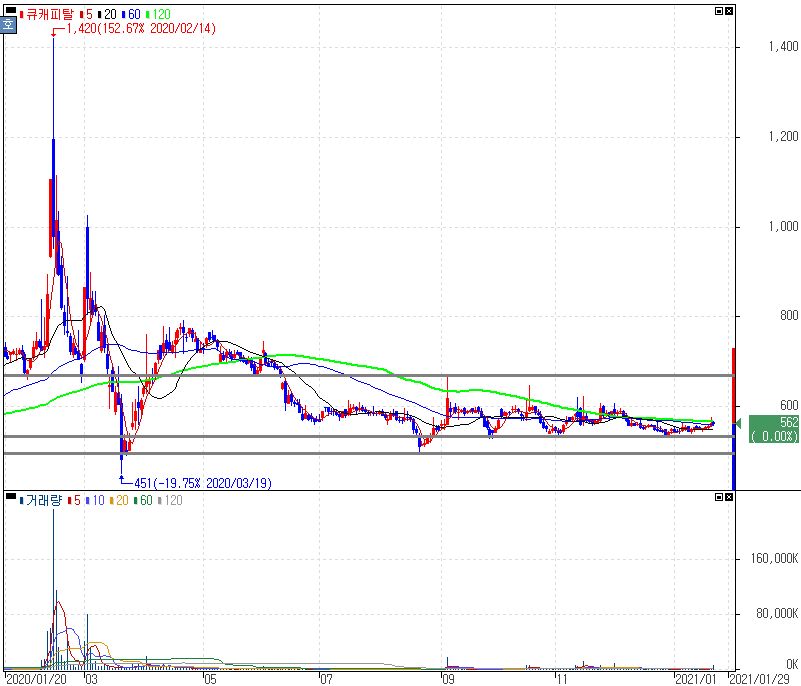Screen dimensions: 801x686
Task: Select the red 5 volume average legend
Action: 75,500
